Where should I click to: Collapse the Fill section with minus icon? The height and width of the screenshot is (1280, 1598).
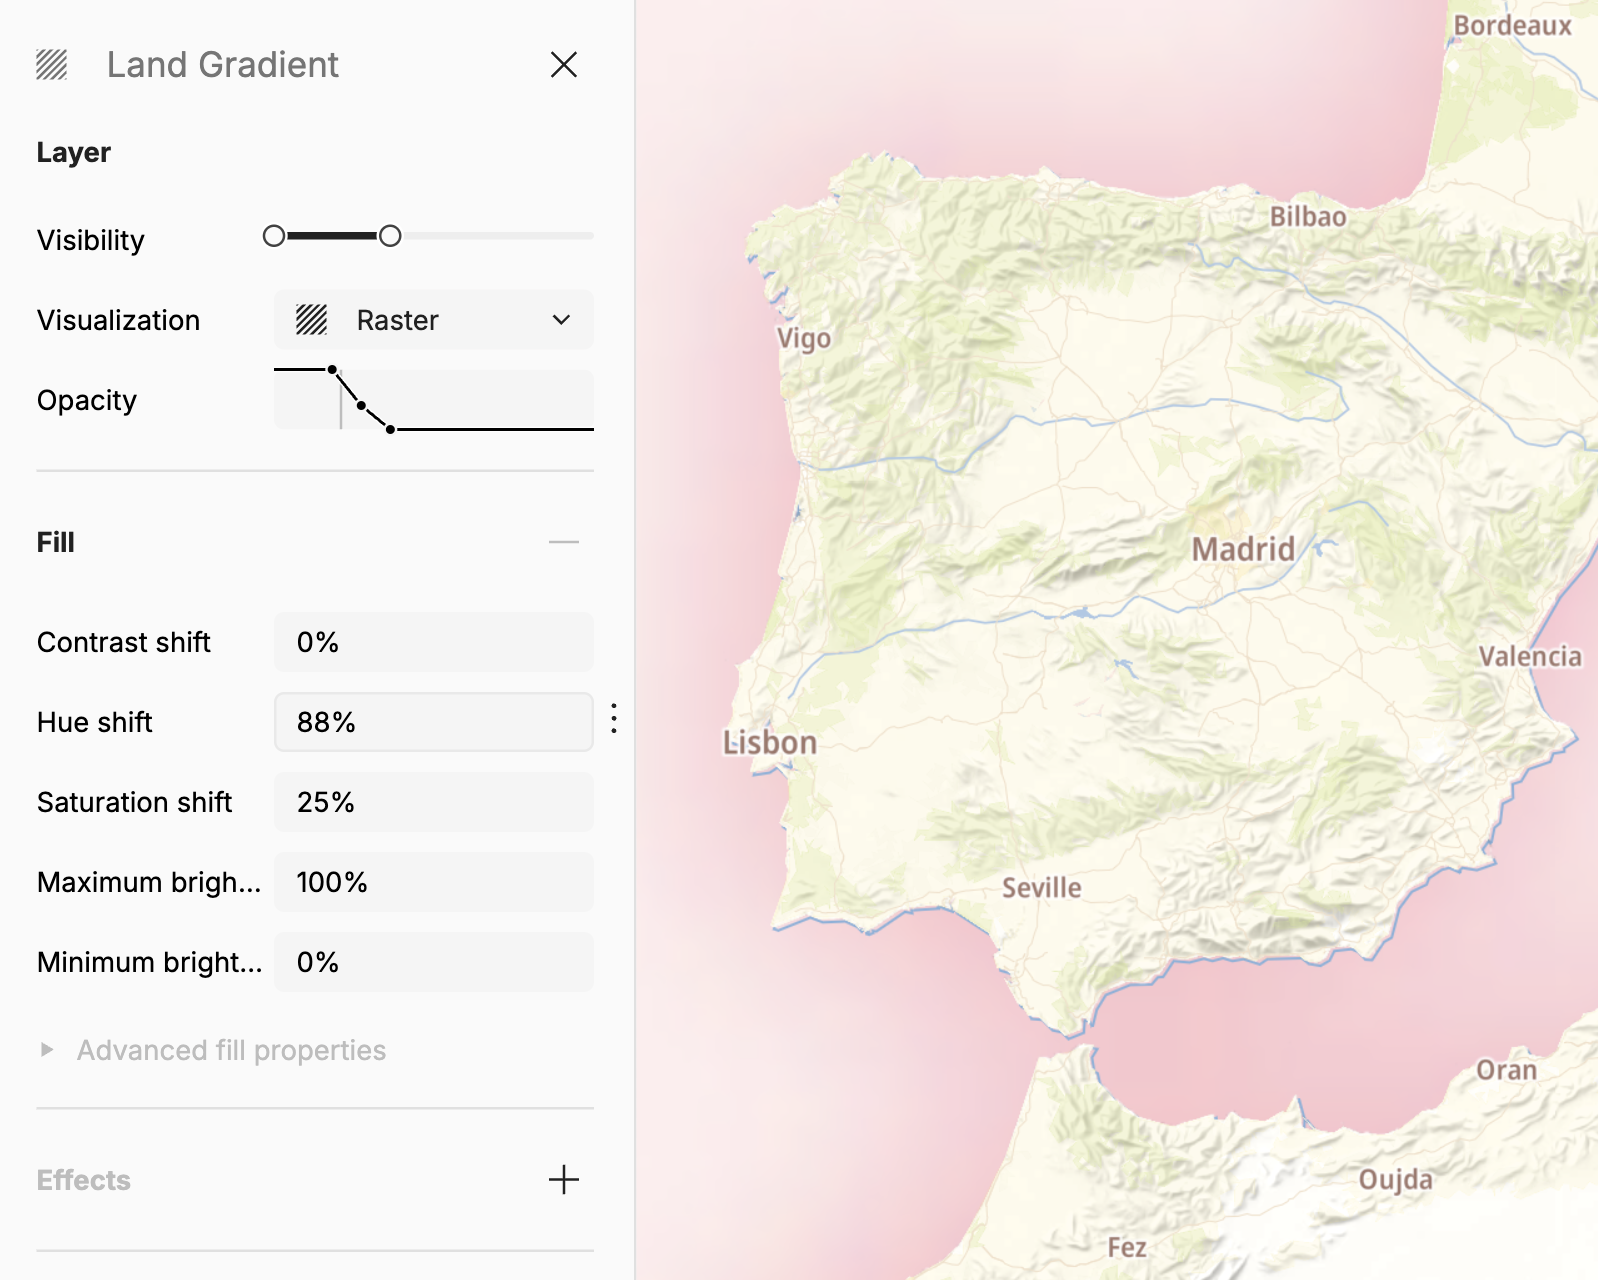(564, 542)
